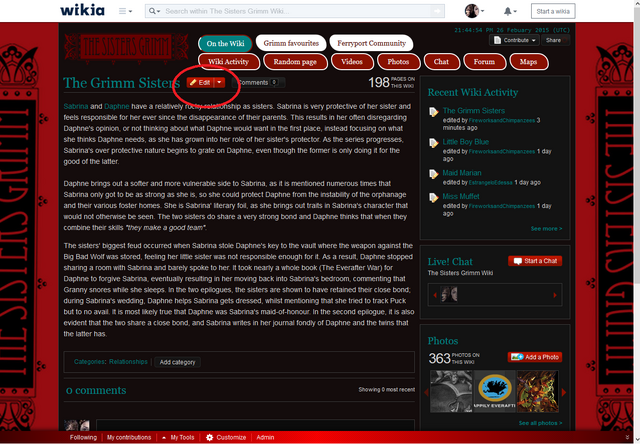Click the right arrow in Live Chat carousel
Screen dimensions: 640x444
click(555, 295)
